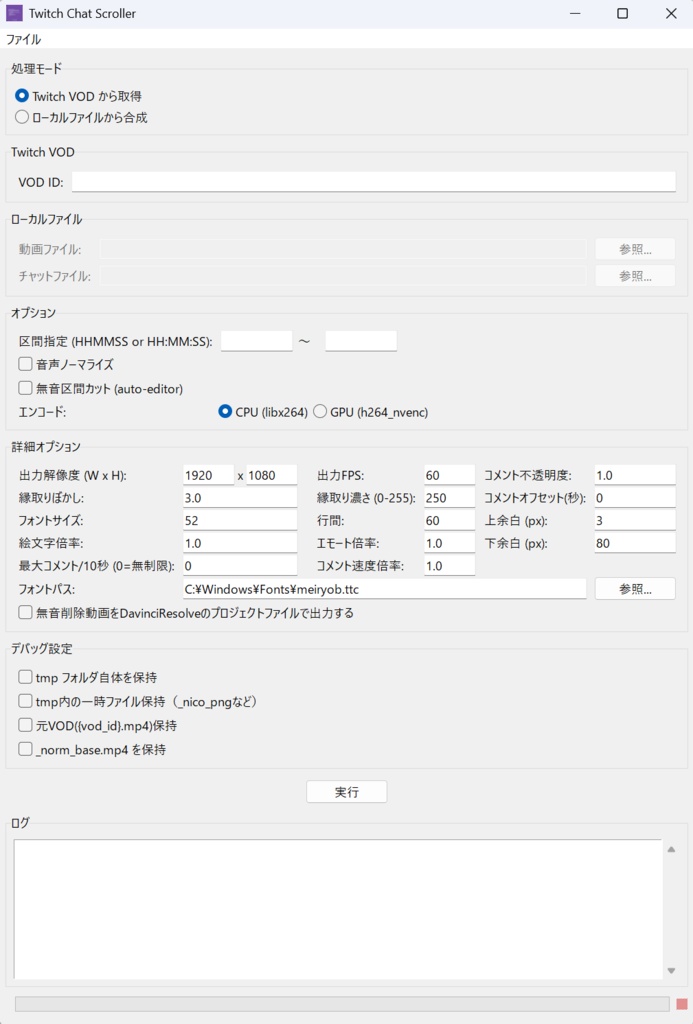Click the log scrollbar down arrow
The height and width of the screenshot is (1024, 693).
(x=671, y=970)
